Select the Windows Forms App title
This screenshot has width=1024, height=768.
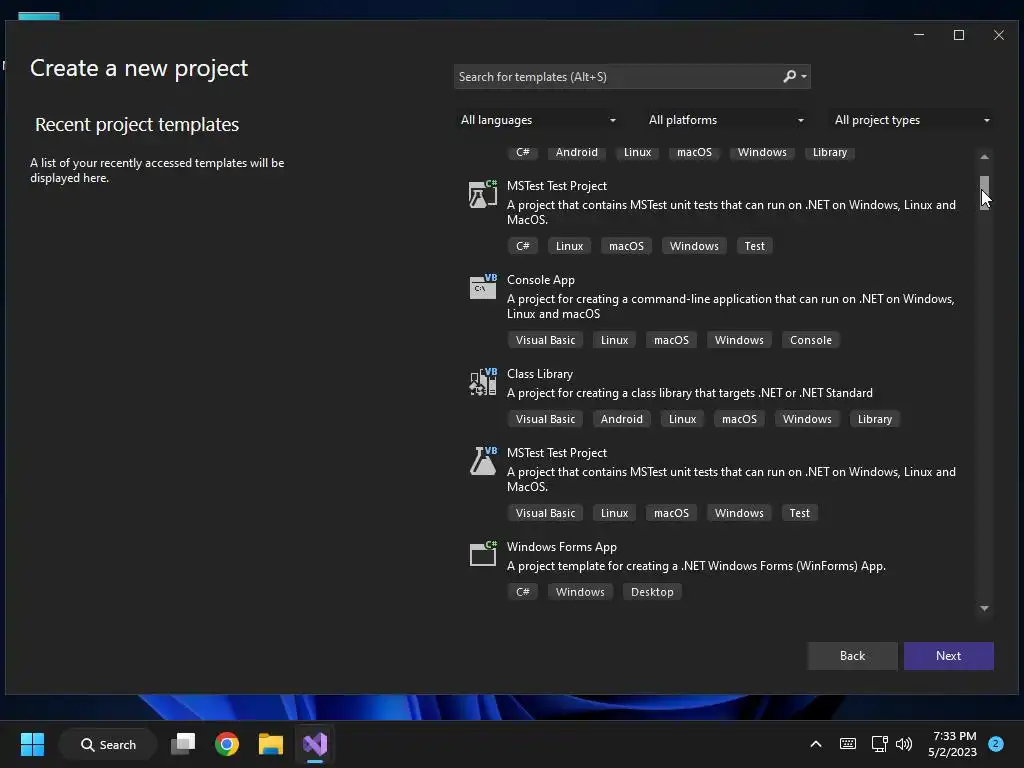562,547
